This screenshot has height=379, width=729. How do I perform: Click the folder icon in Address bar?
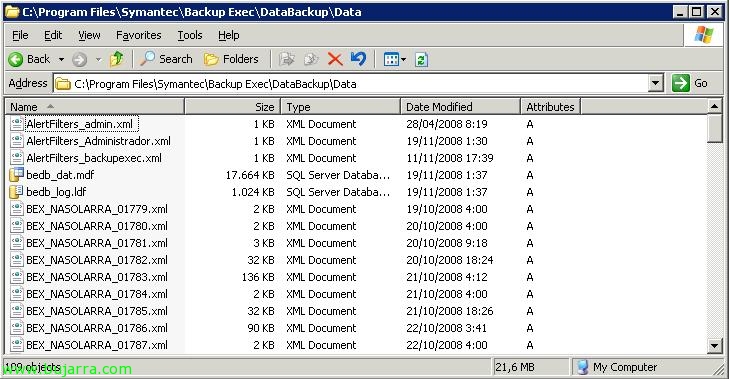point(63,84)
